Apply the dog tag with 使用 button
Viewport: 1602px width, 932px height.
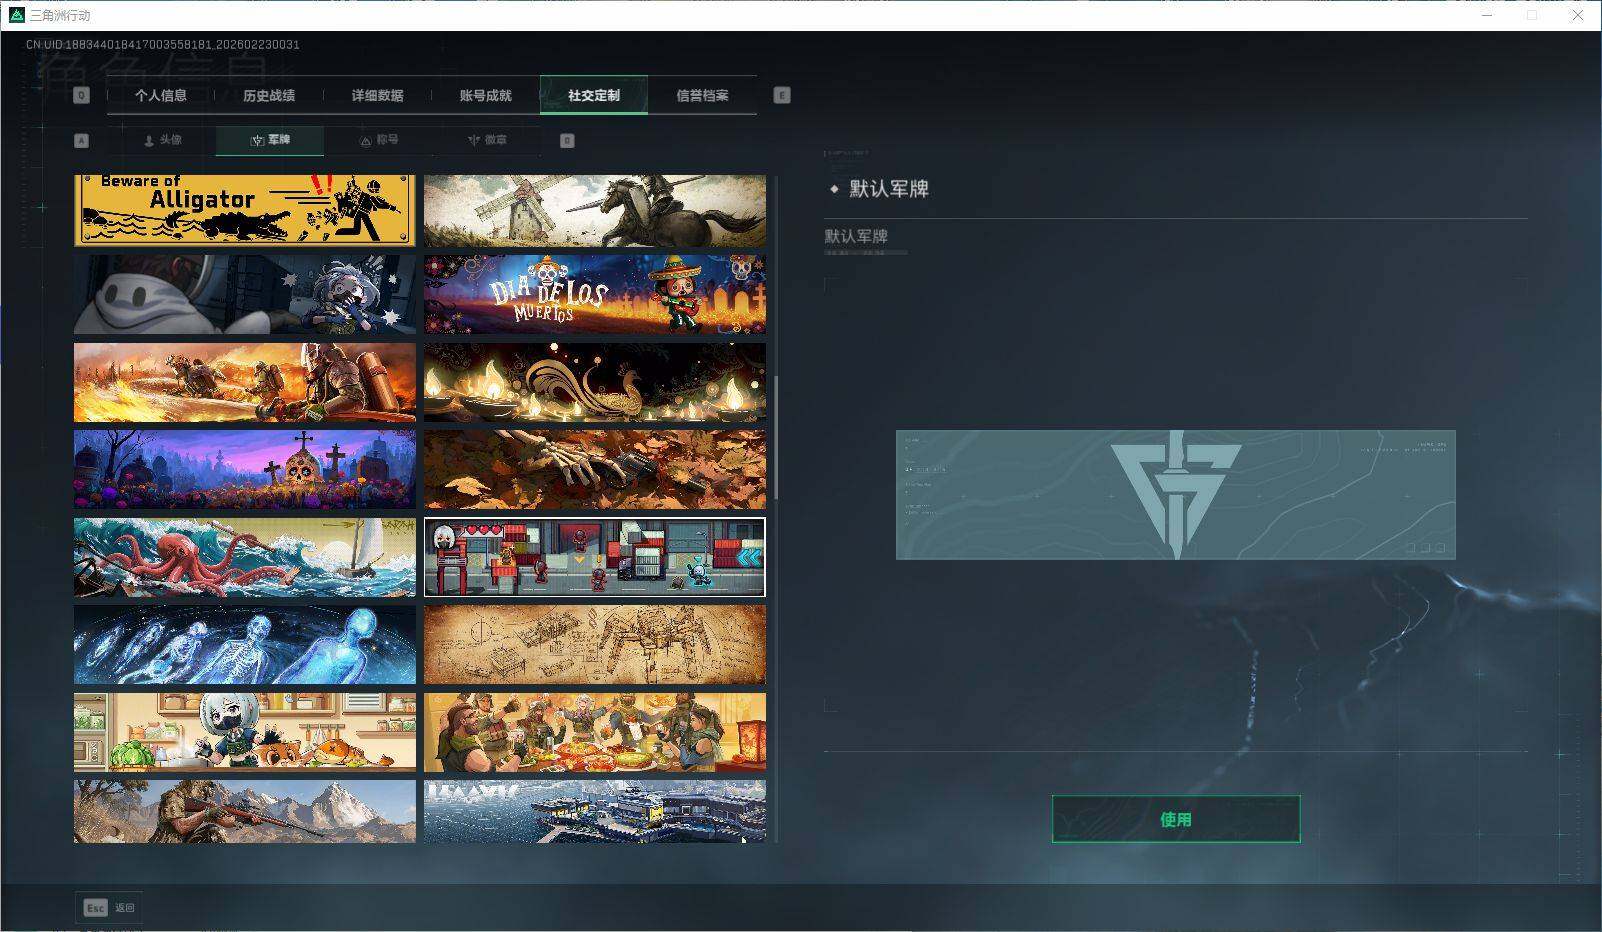[x=1176, y=819]
